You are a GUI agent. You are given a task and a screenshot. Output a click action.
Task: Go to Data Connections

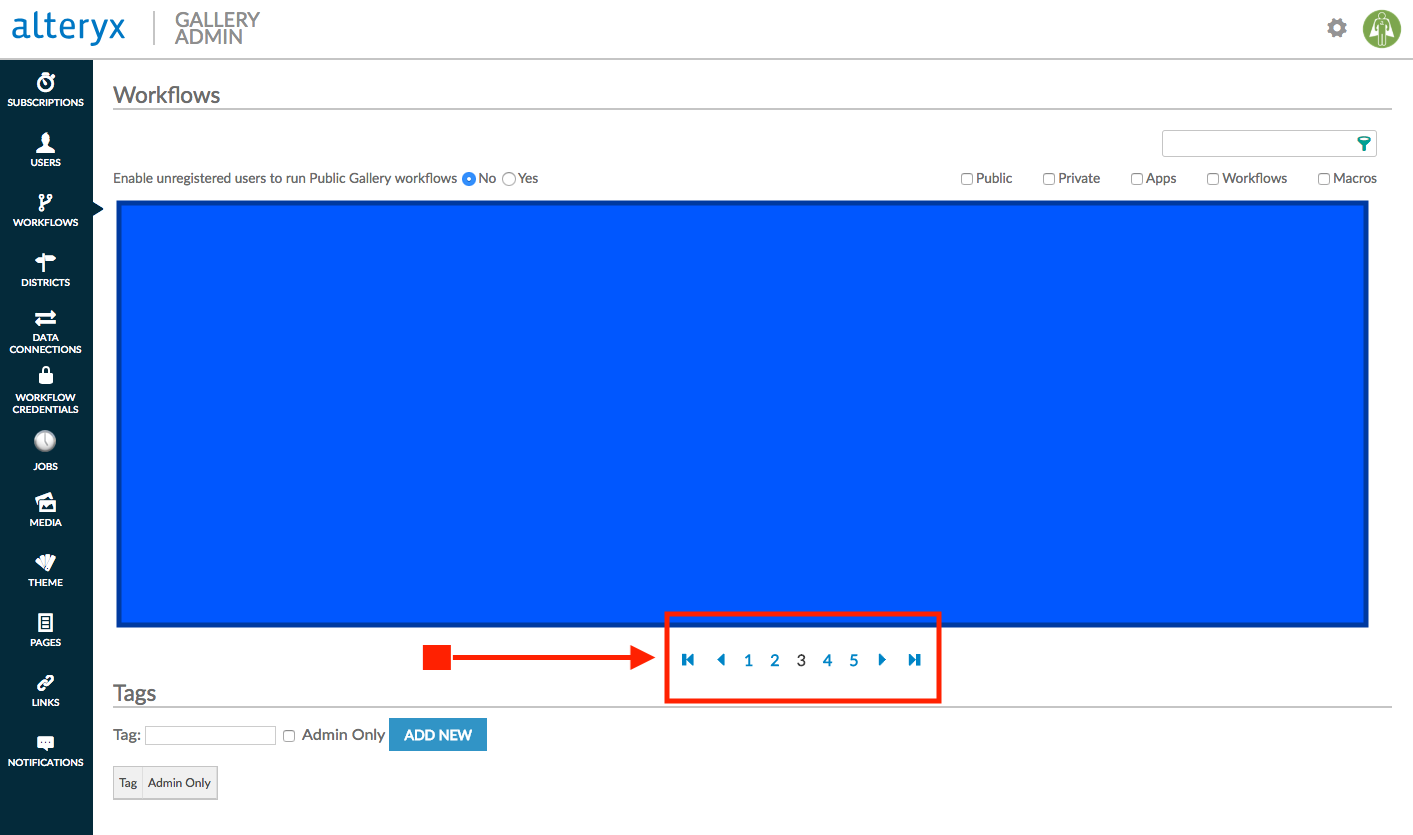pyautogui.click(x=45, y=330)
